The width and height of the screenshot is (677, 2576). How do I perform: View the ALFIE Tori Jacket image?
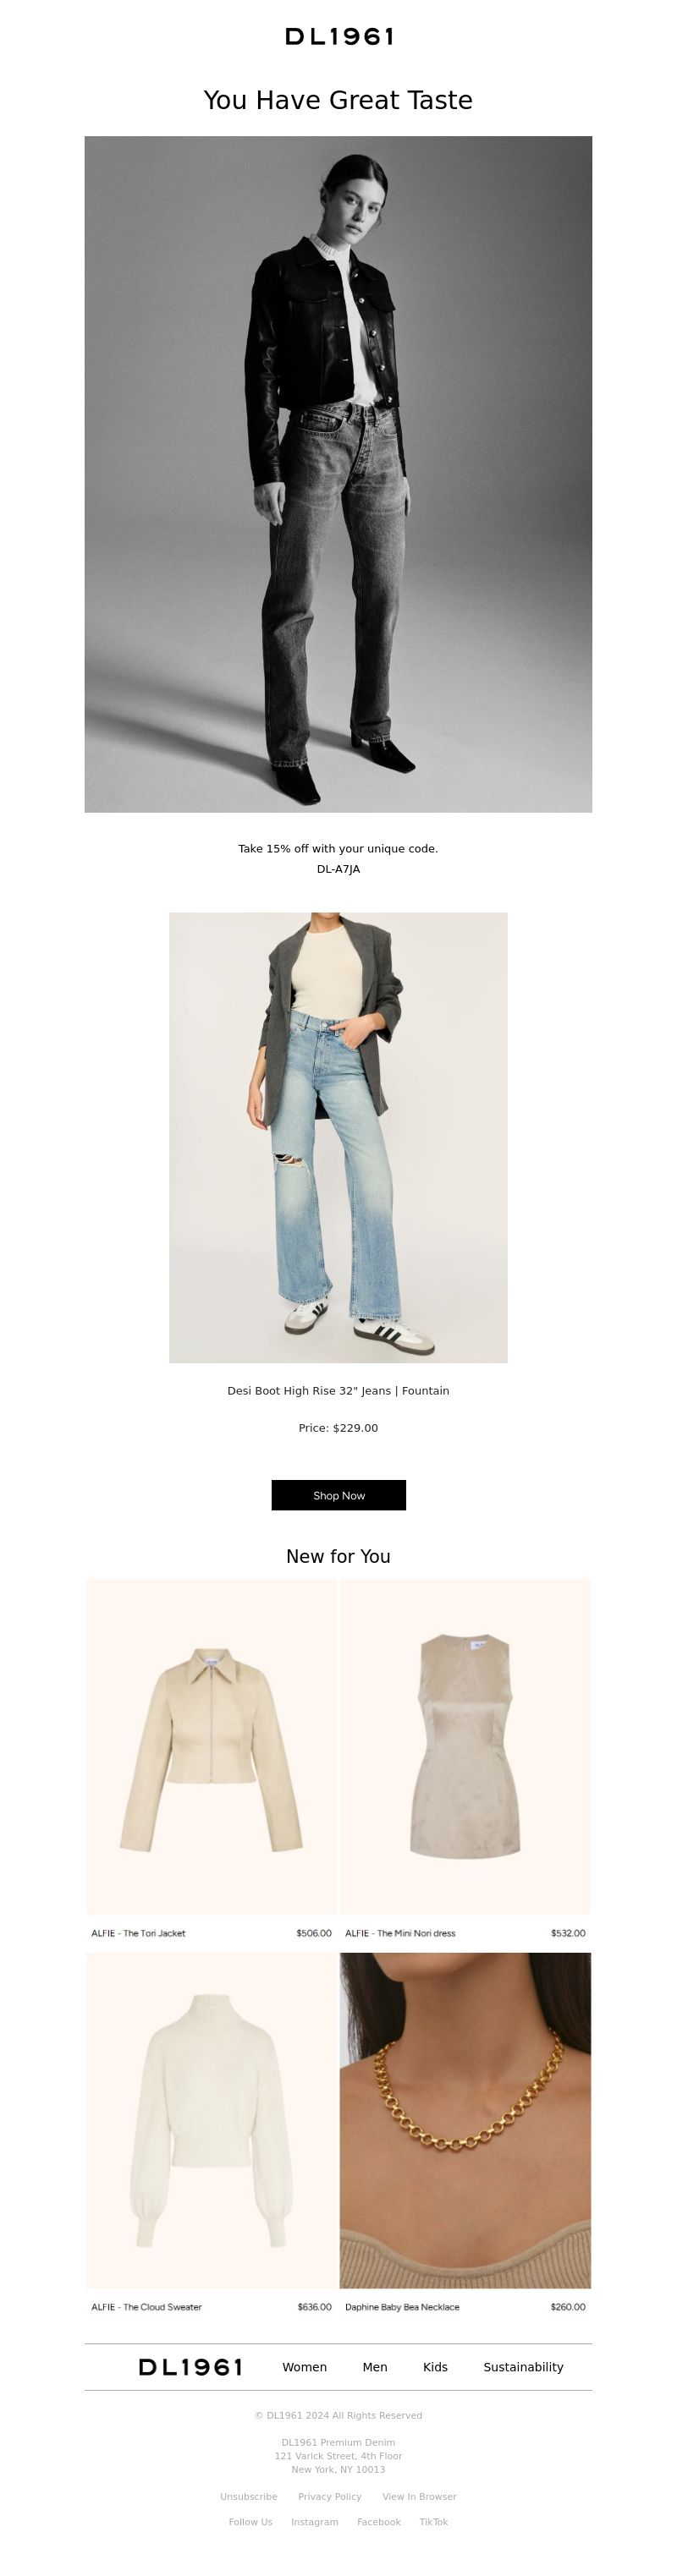tap(211, 1746)
